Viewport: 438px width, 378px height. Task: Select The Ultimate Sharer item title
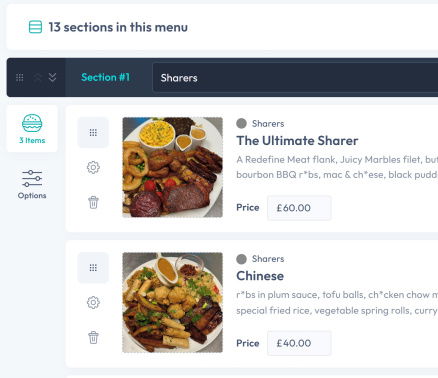pyautogui.click(x=297, y=141)
